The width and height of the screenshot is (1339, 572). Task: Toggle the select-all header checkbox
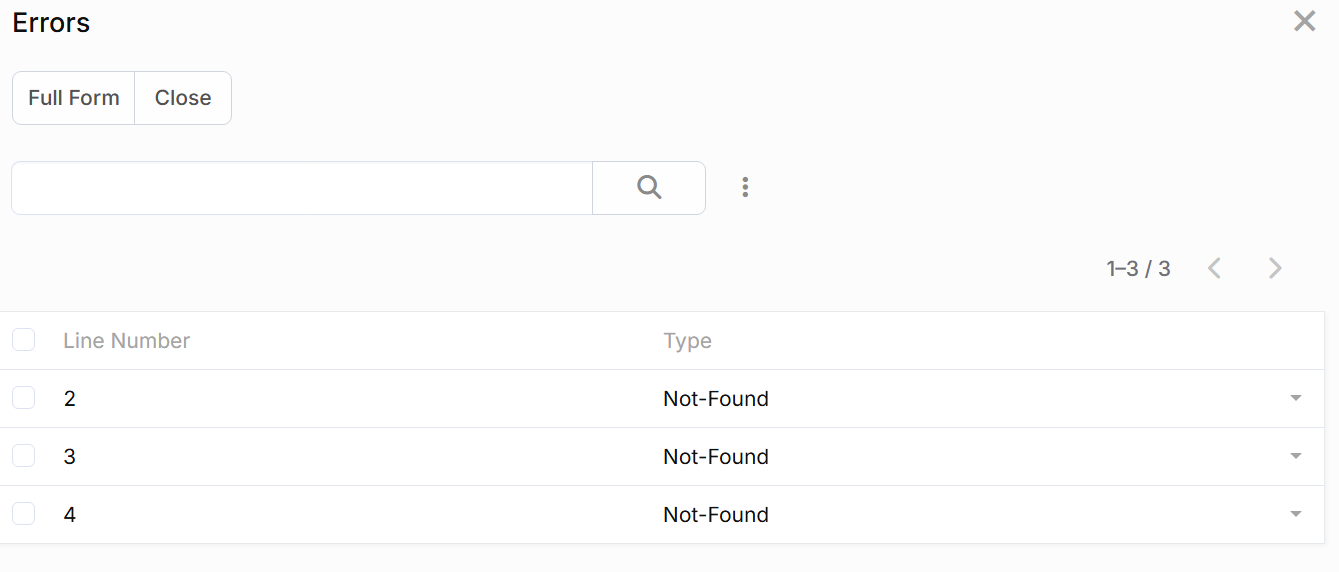point(24,341)
